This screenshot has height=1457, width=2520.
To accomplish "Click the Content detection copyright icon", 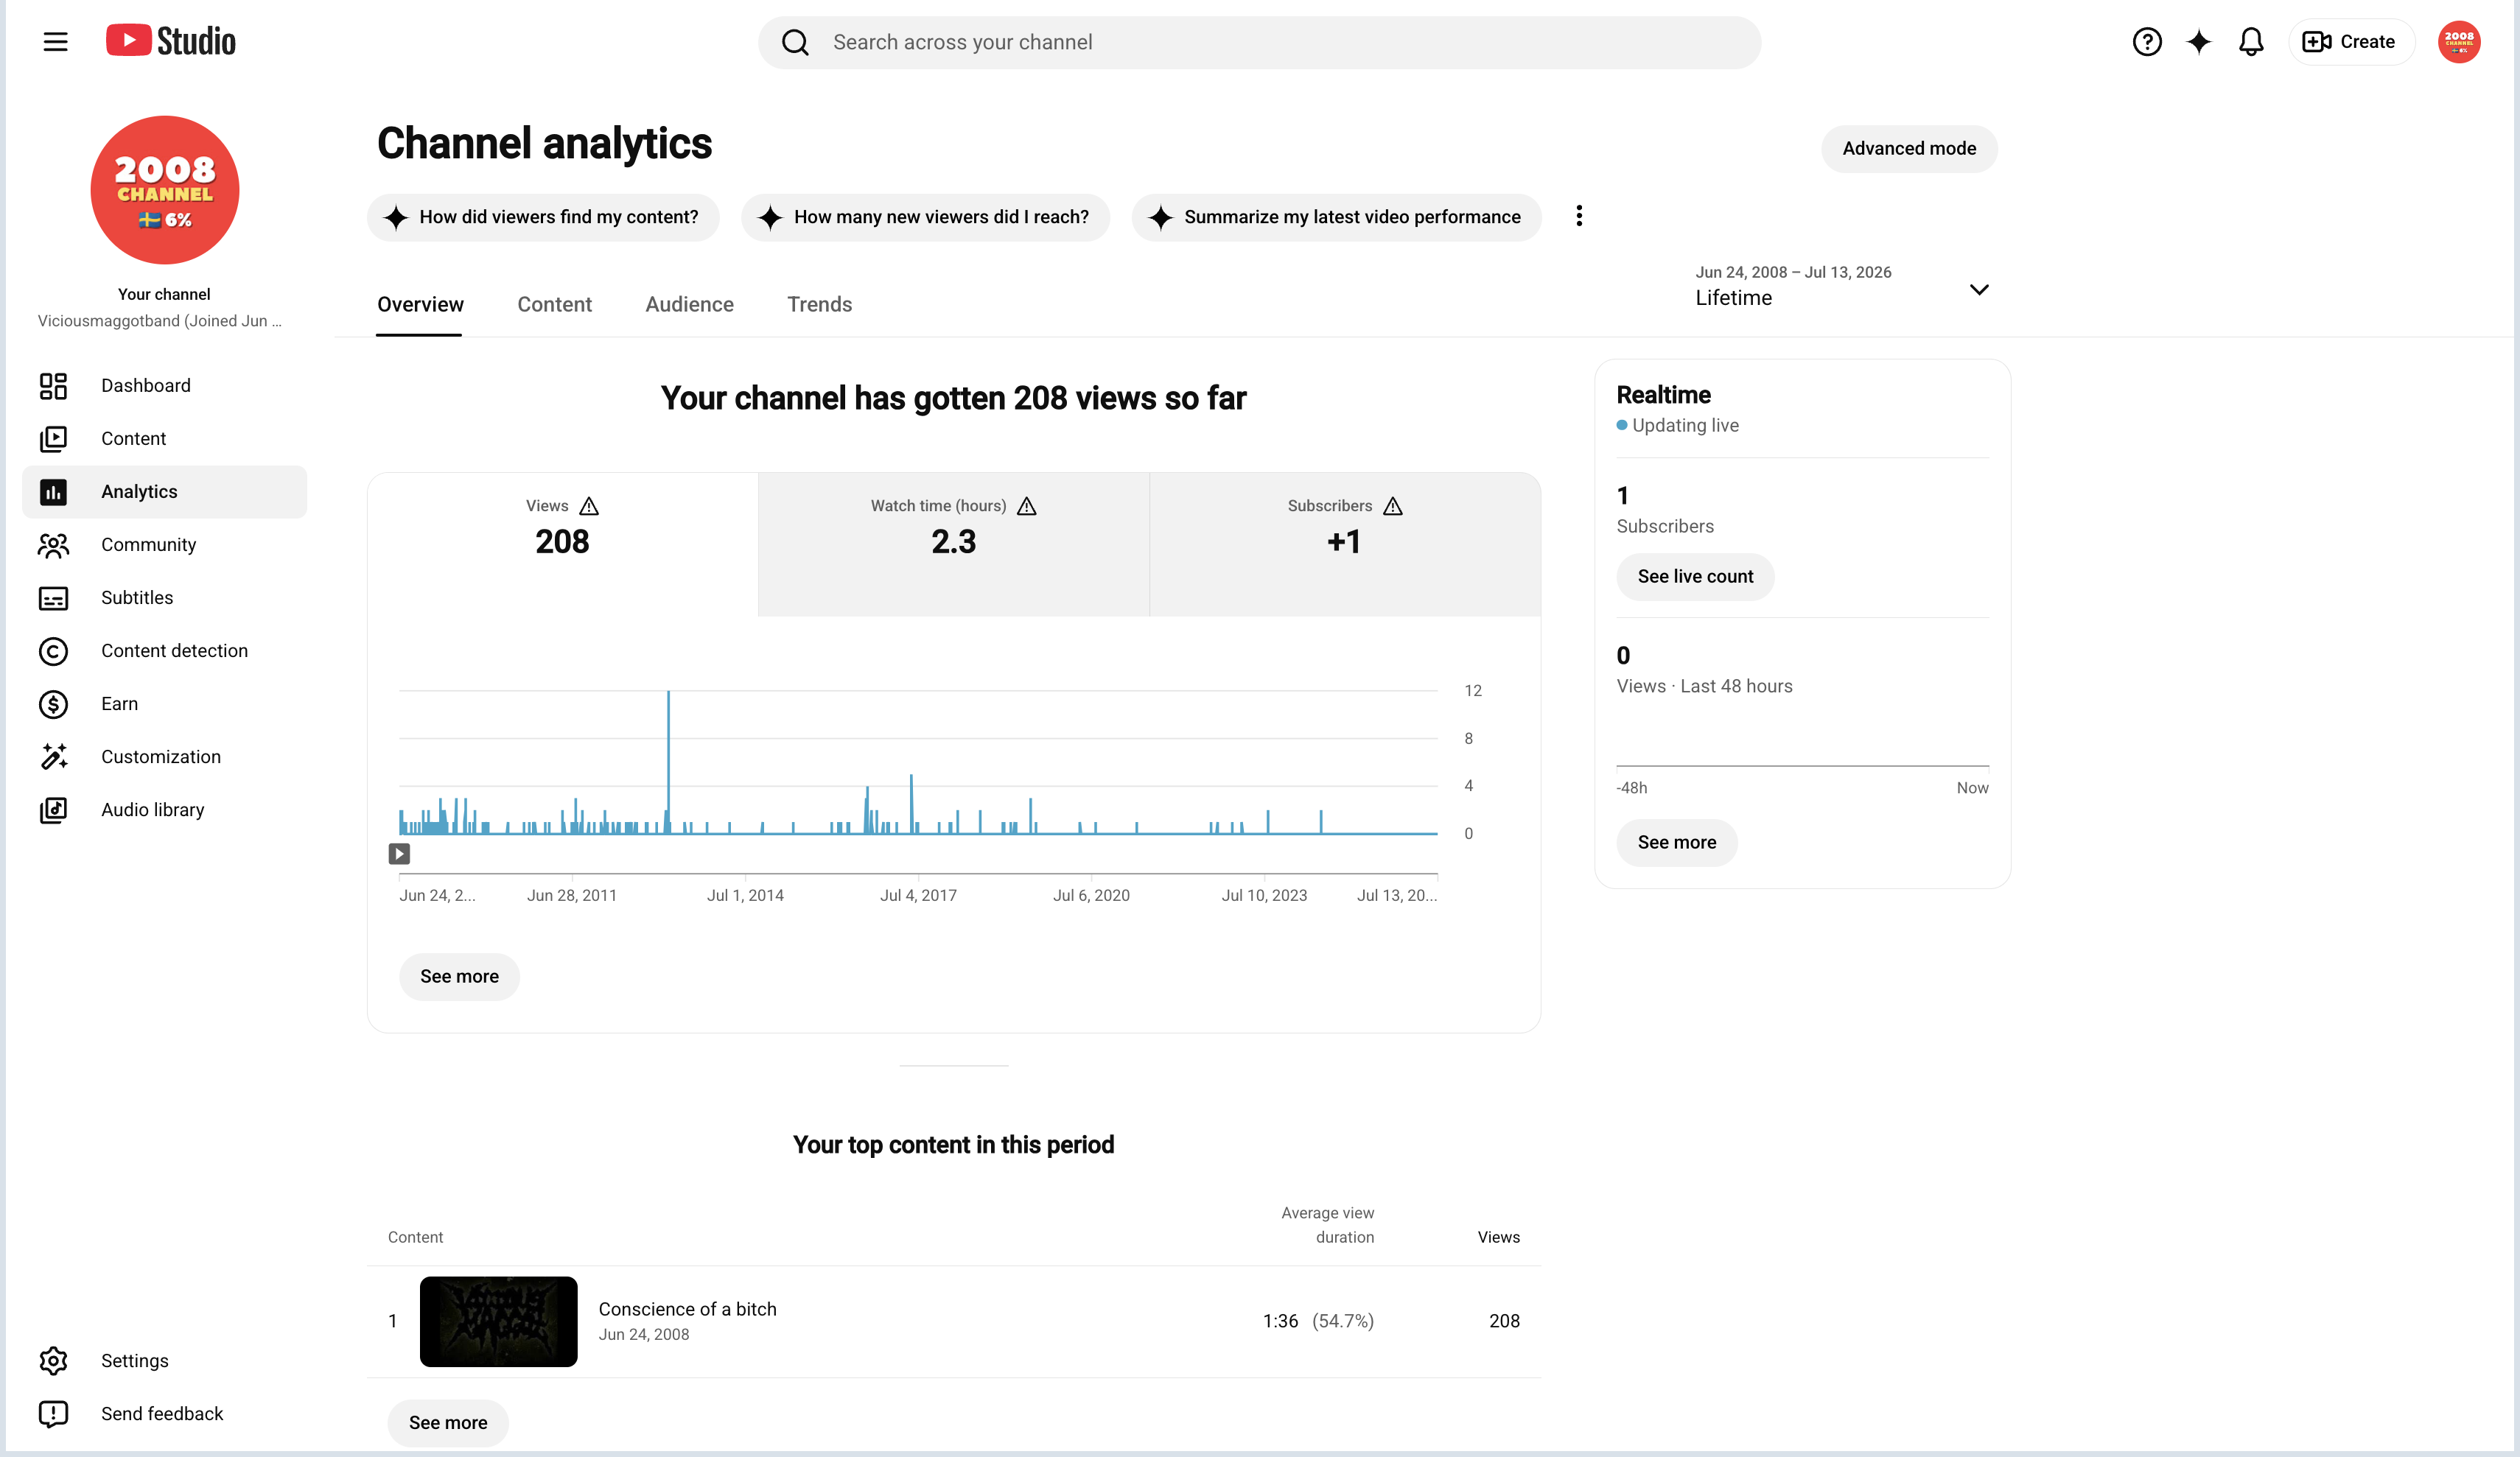I will pyautogui.click(x=53, y=651).
